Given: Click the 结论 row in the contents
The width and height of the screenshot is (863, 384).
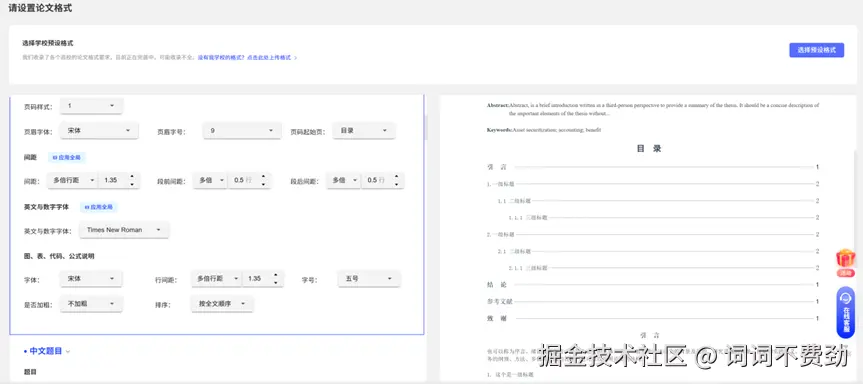Looking at the screenshot, I should 653,284.
